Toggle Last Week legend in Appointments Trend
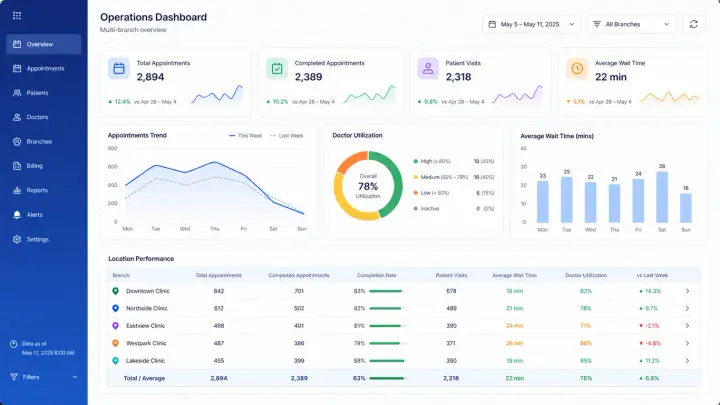Image resolution: width=720 pixels, height=405 pixels. click(287, 135)
